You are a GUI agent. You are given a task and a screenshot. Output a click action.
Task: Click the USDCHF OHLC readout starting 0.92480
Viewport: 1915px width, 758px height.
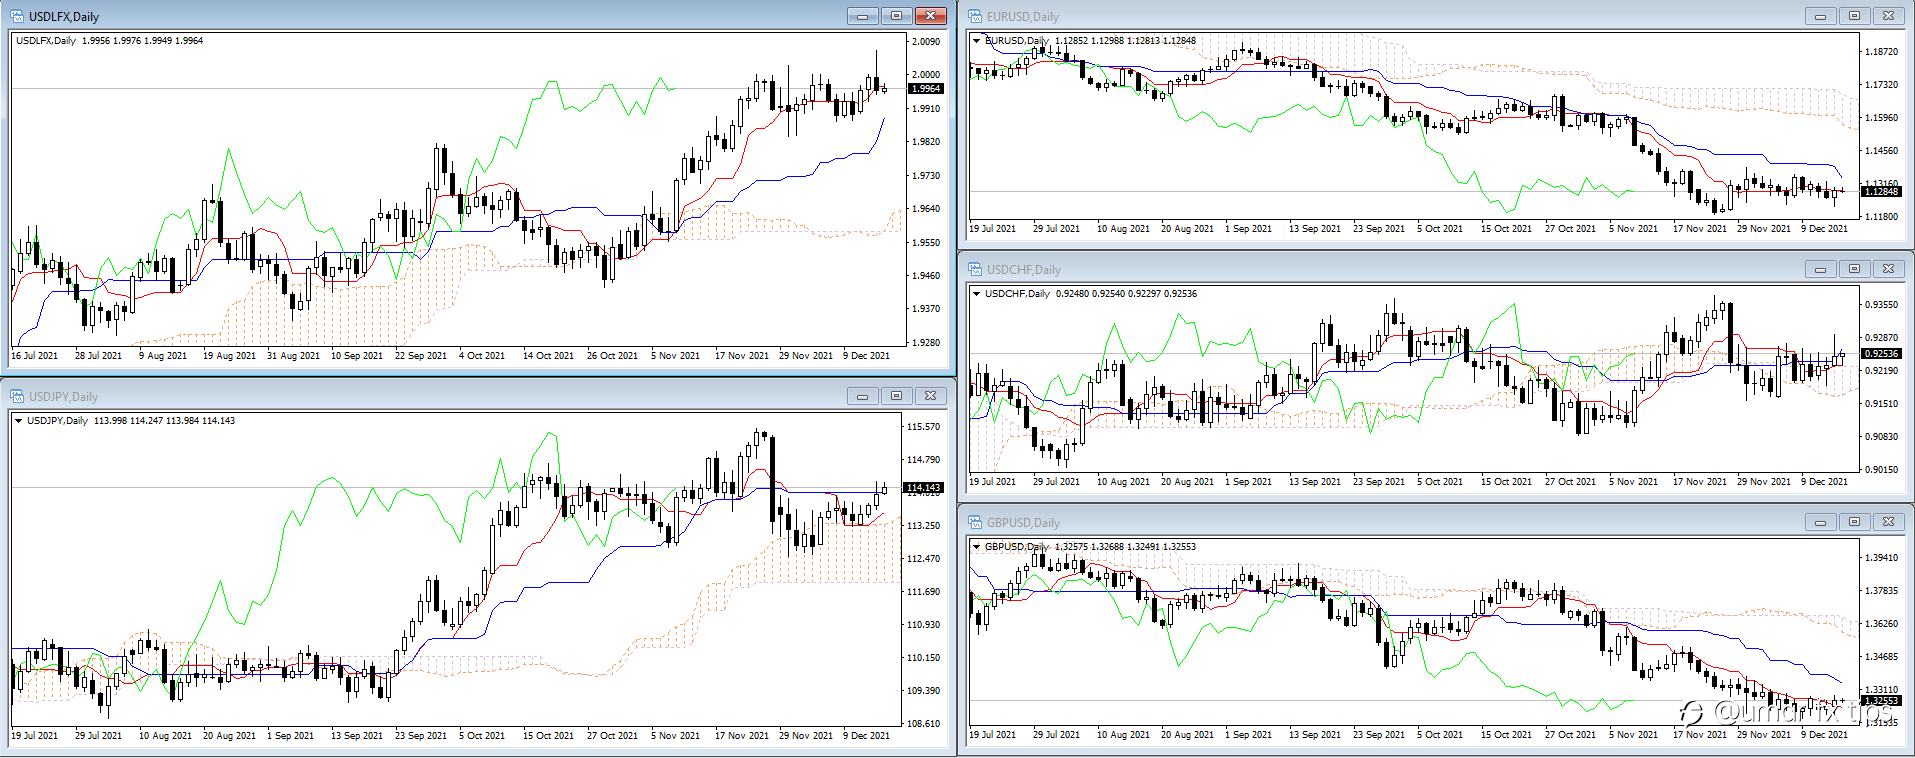click(1126, 294)
